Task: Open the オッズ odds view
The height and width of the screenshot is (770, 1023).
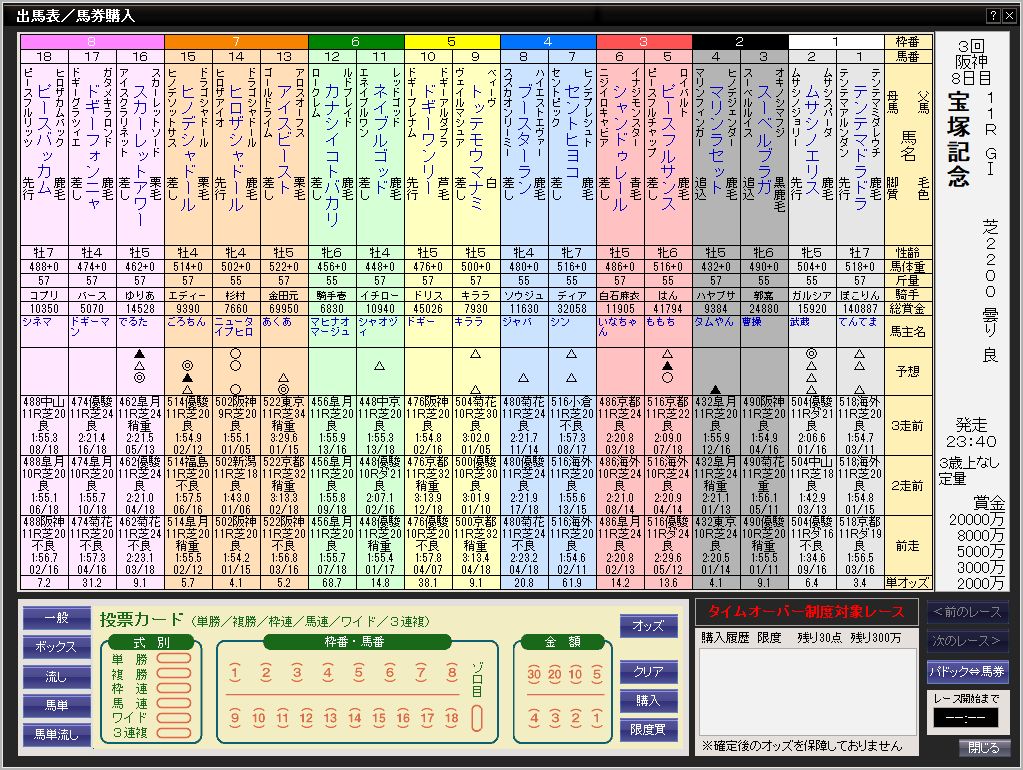Action: coord(648,626)
